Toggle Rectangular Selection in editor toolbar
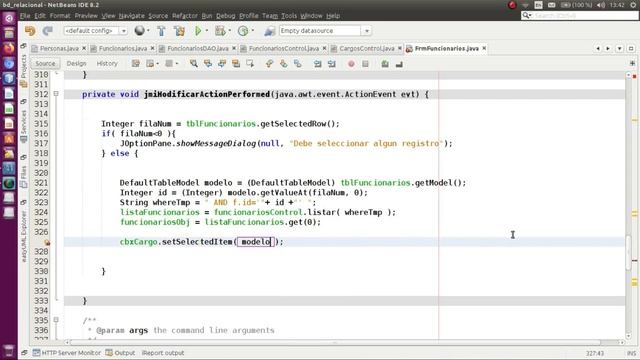This screenshot has width=640, height=360. click(x=250, y=64)
